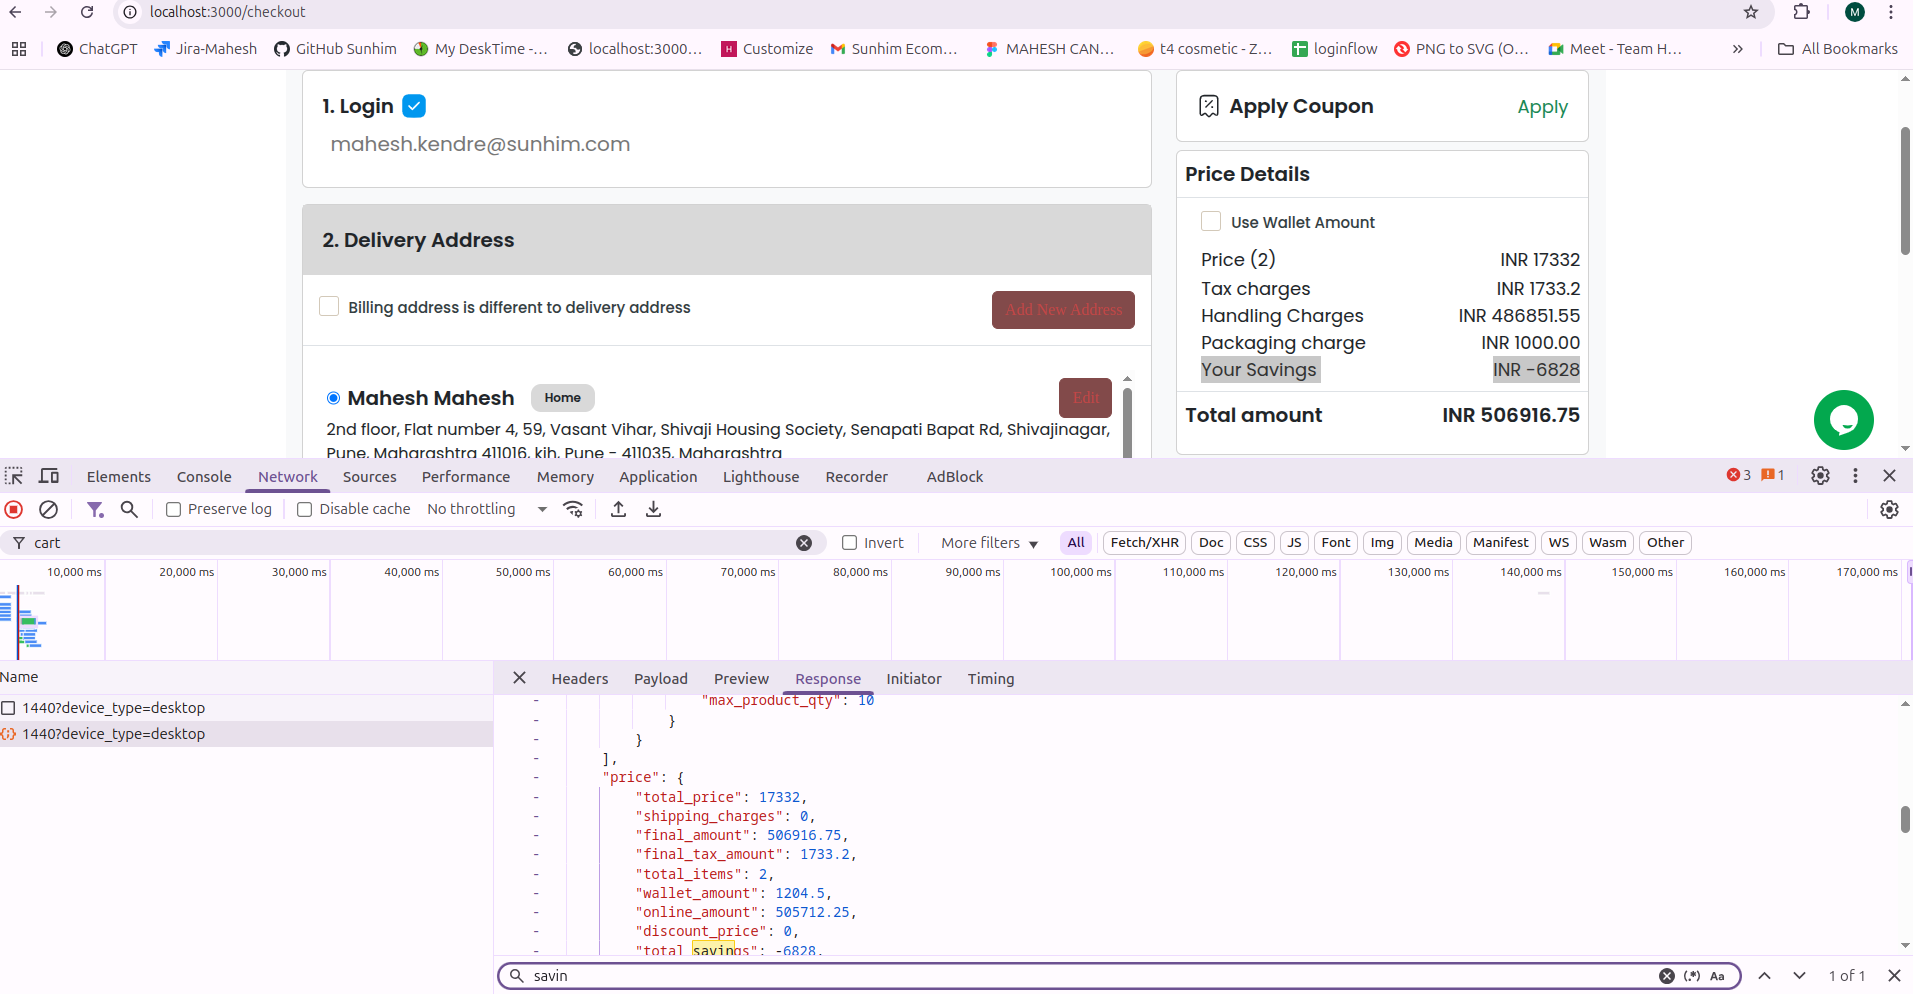Image resolution: width=1913 pixels, height=994 pixels.
Task: Filter requests by JS type
Action: 1294,542
